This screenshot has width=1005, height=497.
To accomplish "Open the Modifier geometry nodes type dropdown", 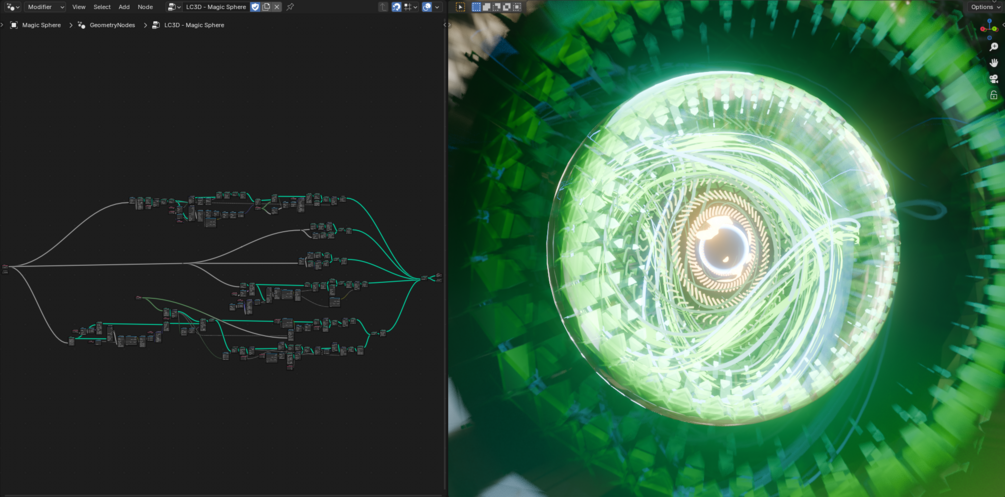I will pyautogui.click(x=45, y=6).
